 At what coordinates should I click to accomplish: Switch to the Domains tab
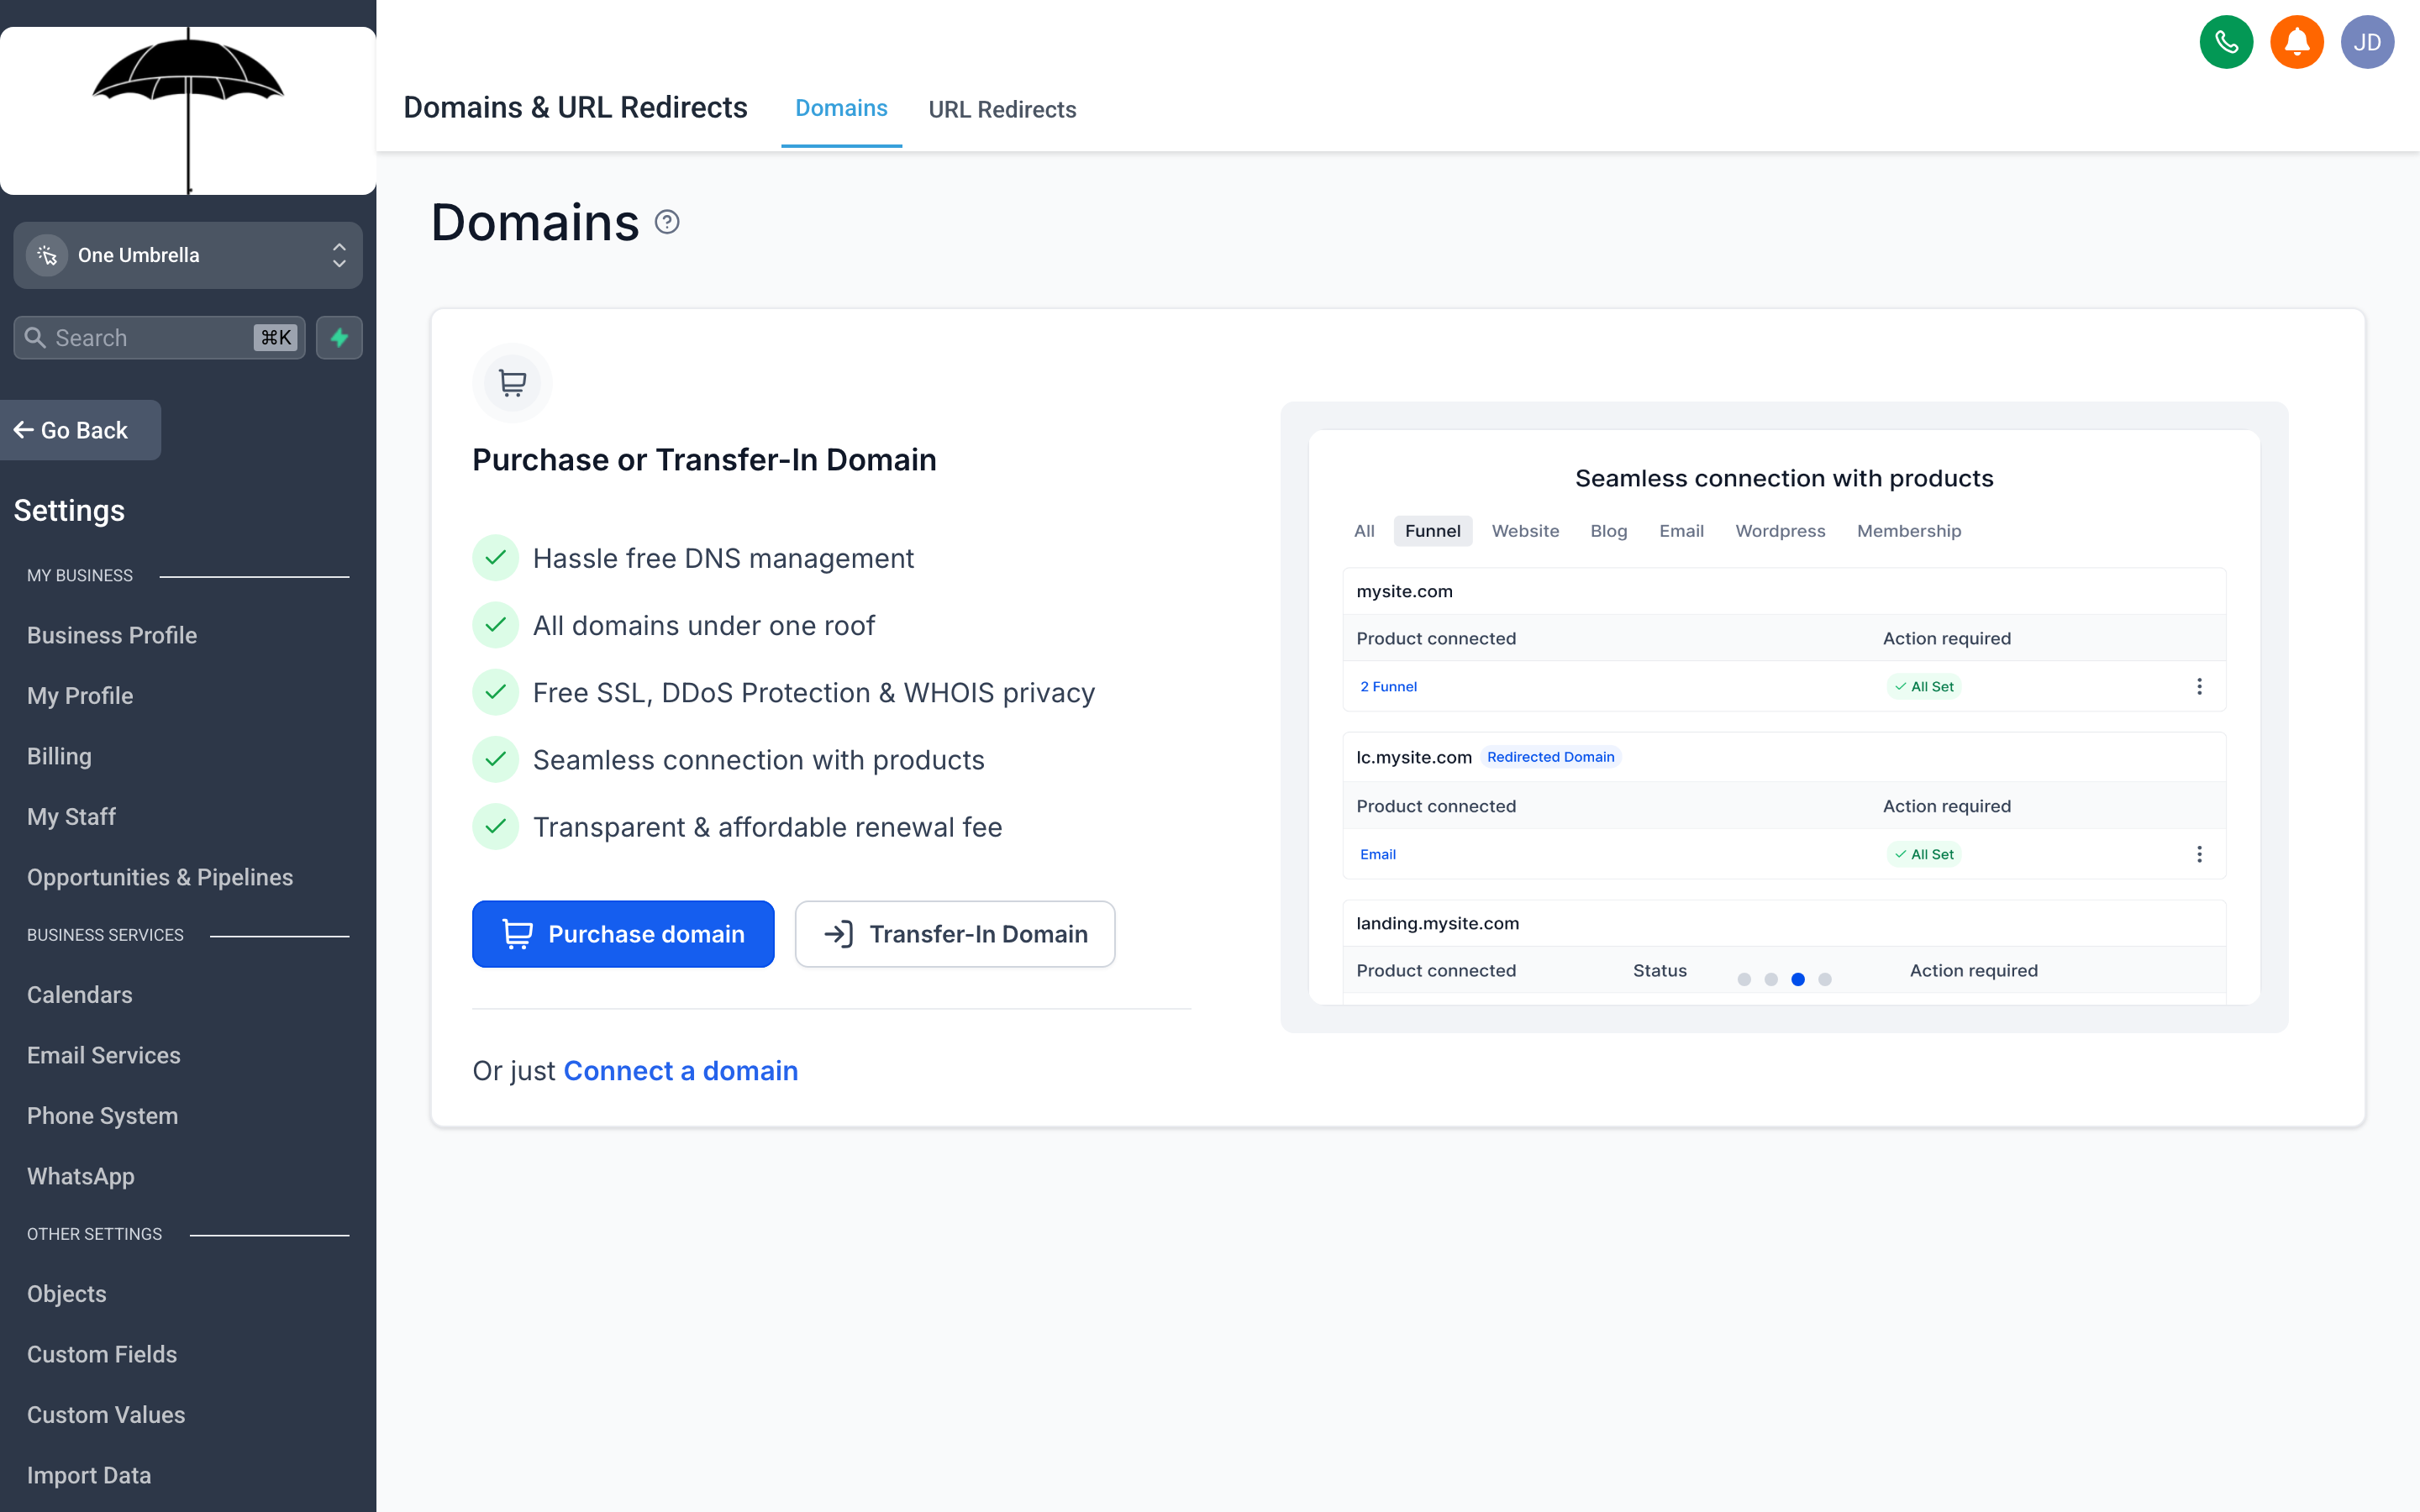coord(841,108)
